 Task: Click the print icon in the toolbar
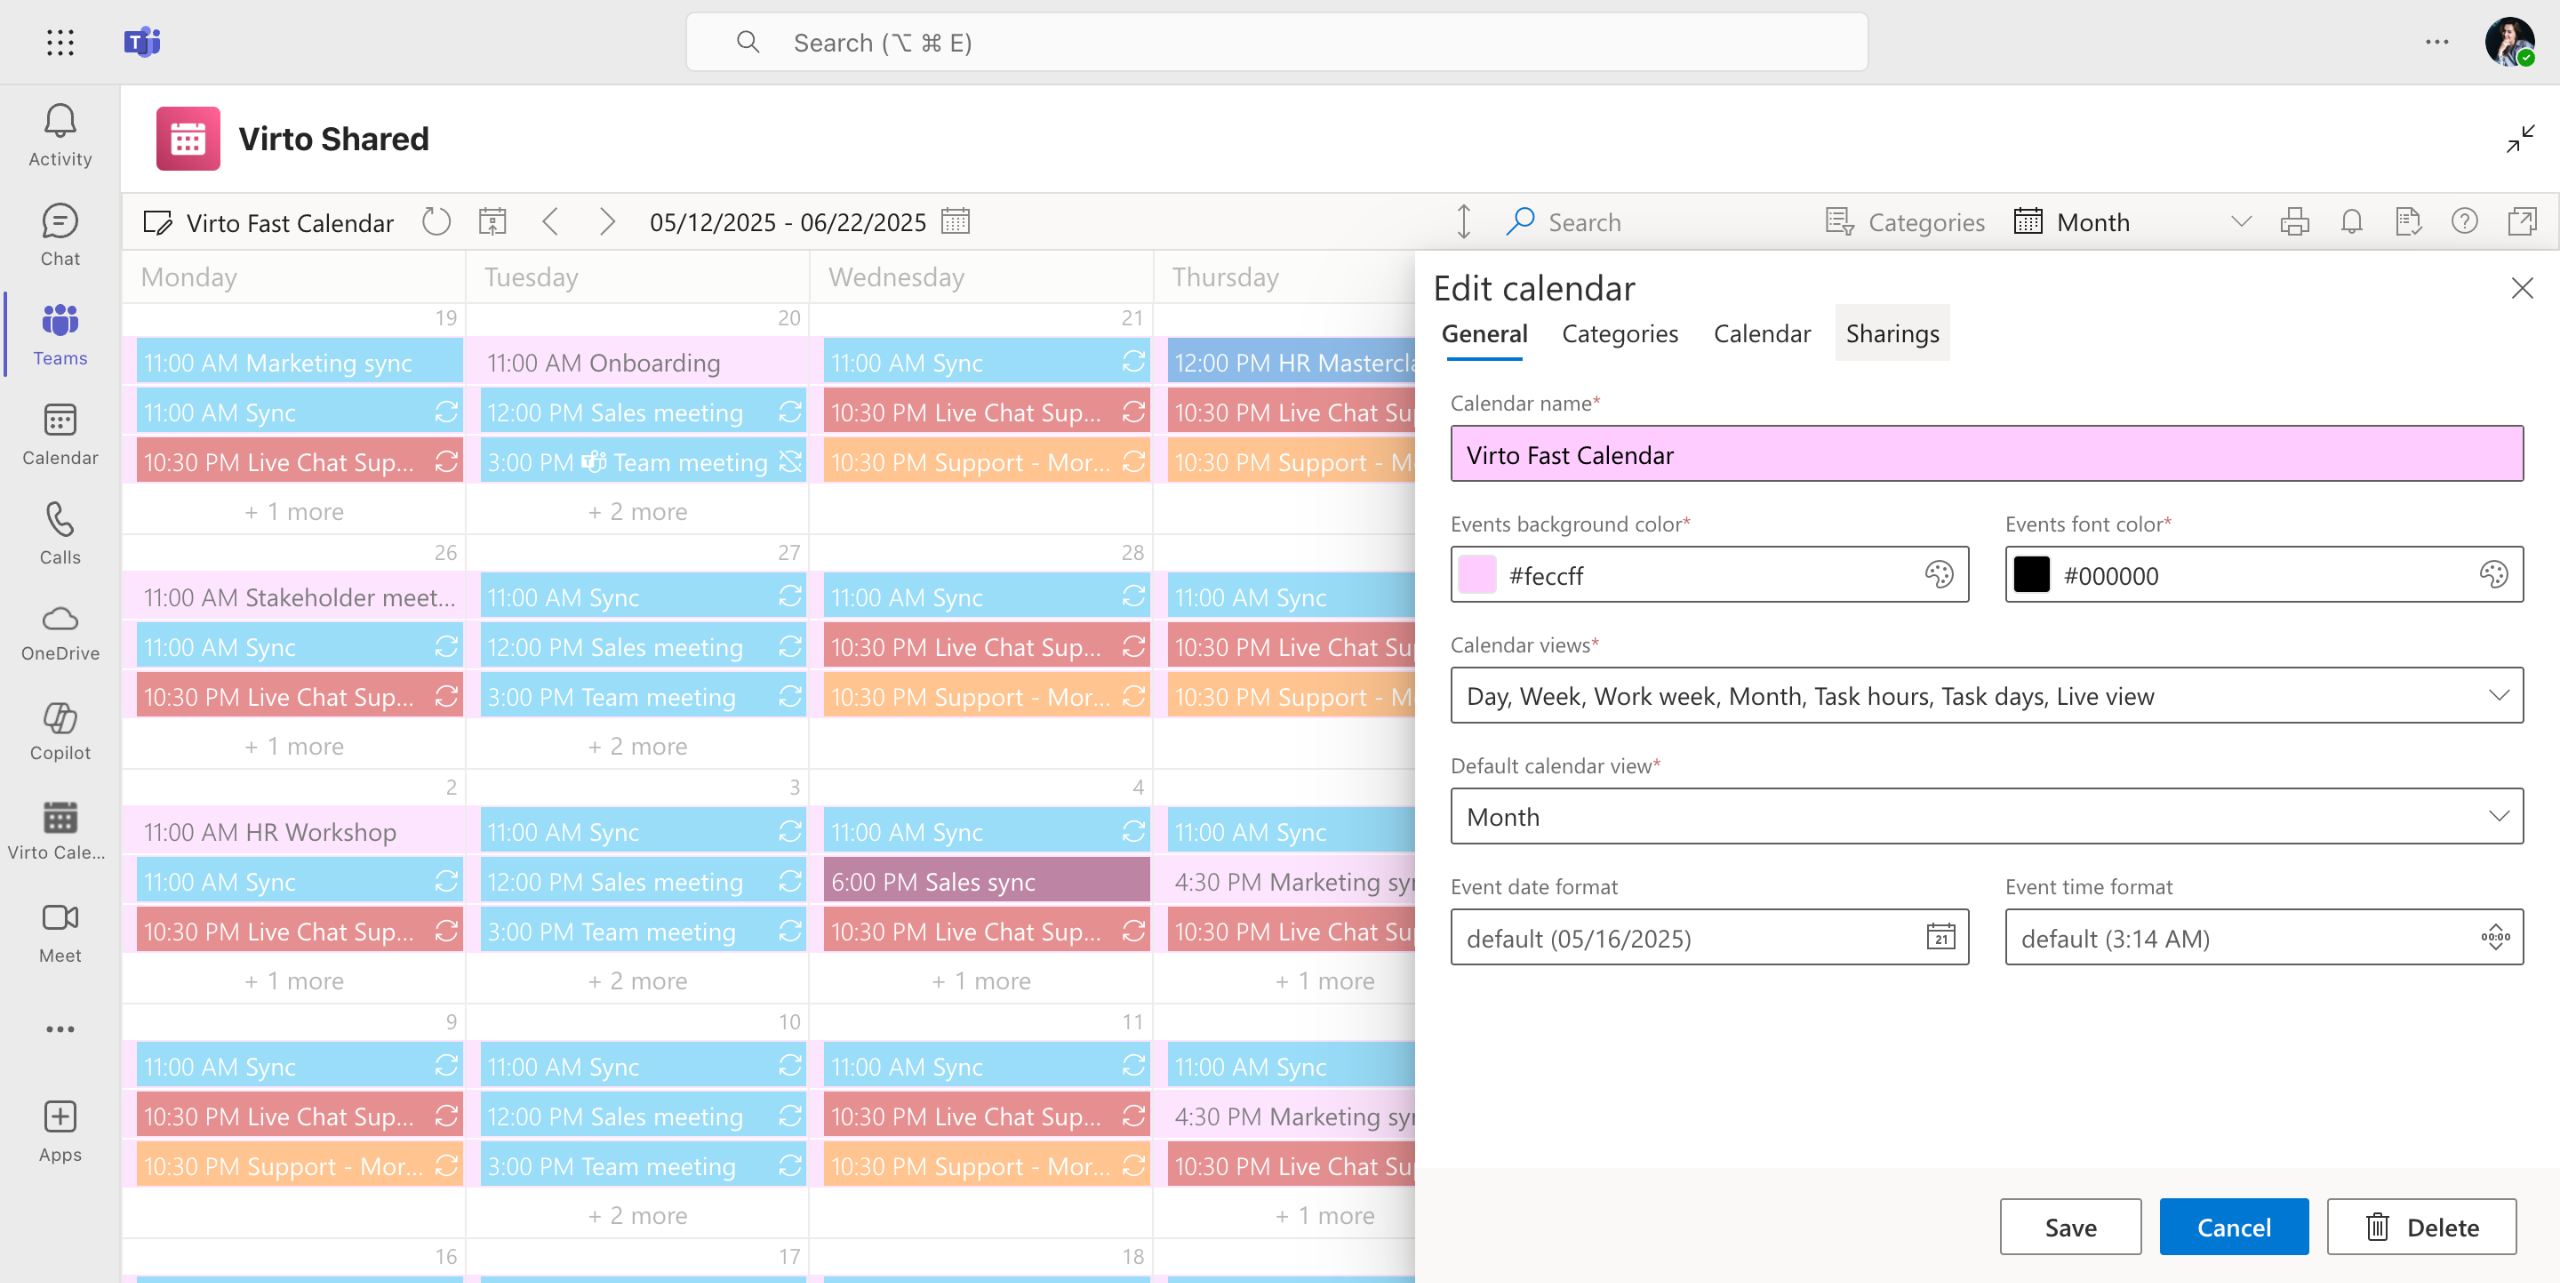(2294, 221)
